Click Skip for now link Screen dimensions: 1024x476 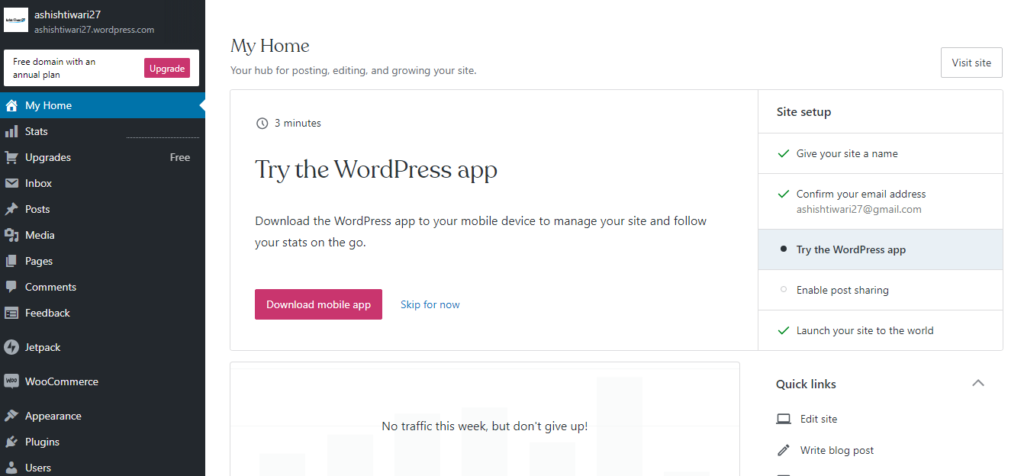430,304
